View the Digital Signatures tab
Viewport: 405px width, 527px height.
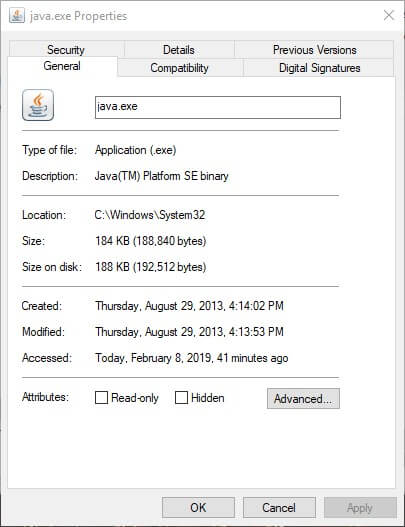pyautogui.click(x=319, y=68)
